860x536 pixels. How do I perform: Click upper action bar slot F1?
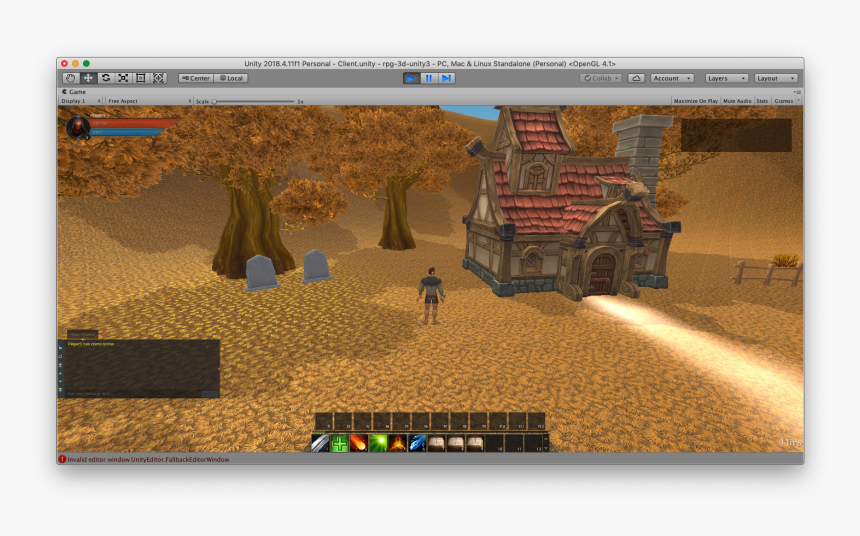[x=324, y=421]
